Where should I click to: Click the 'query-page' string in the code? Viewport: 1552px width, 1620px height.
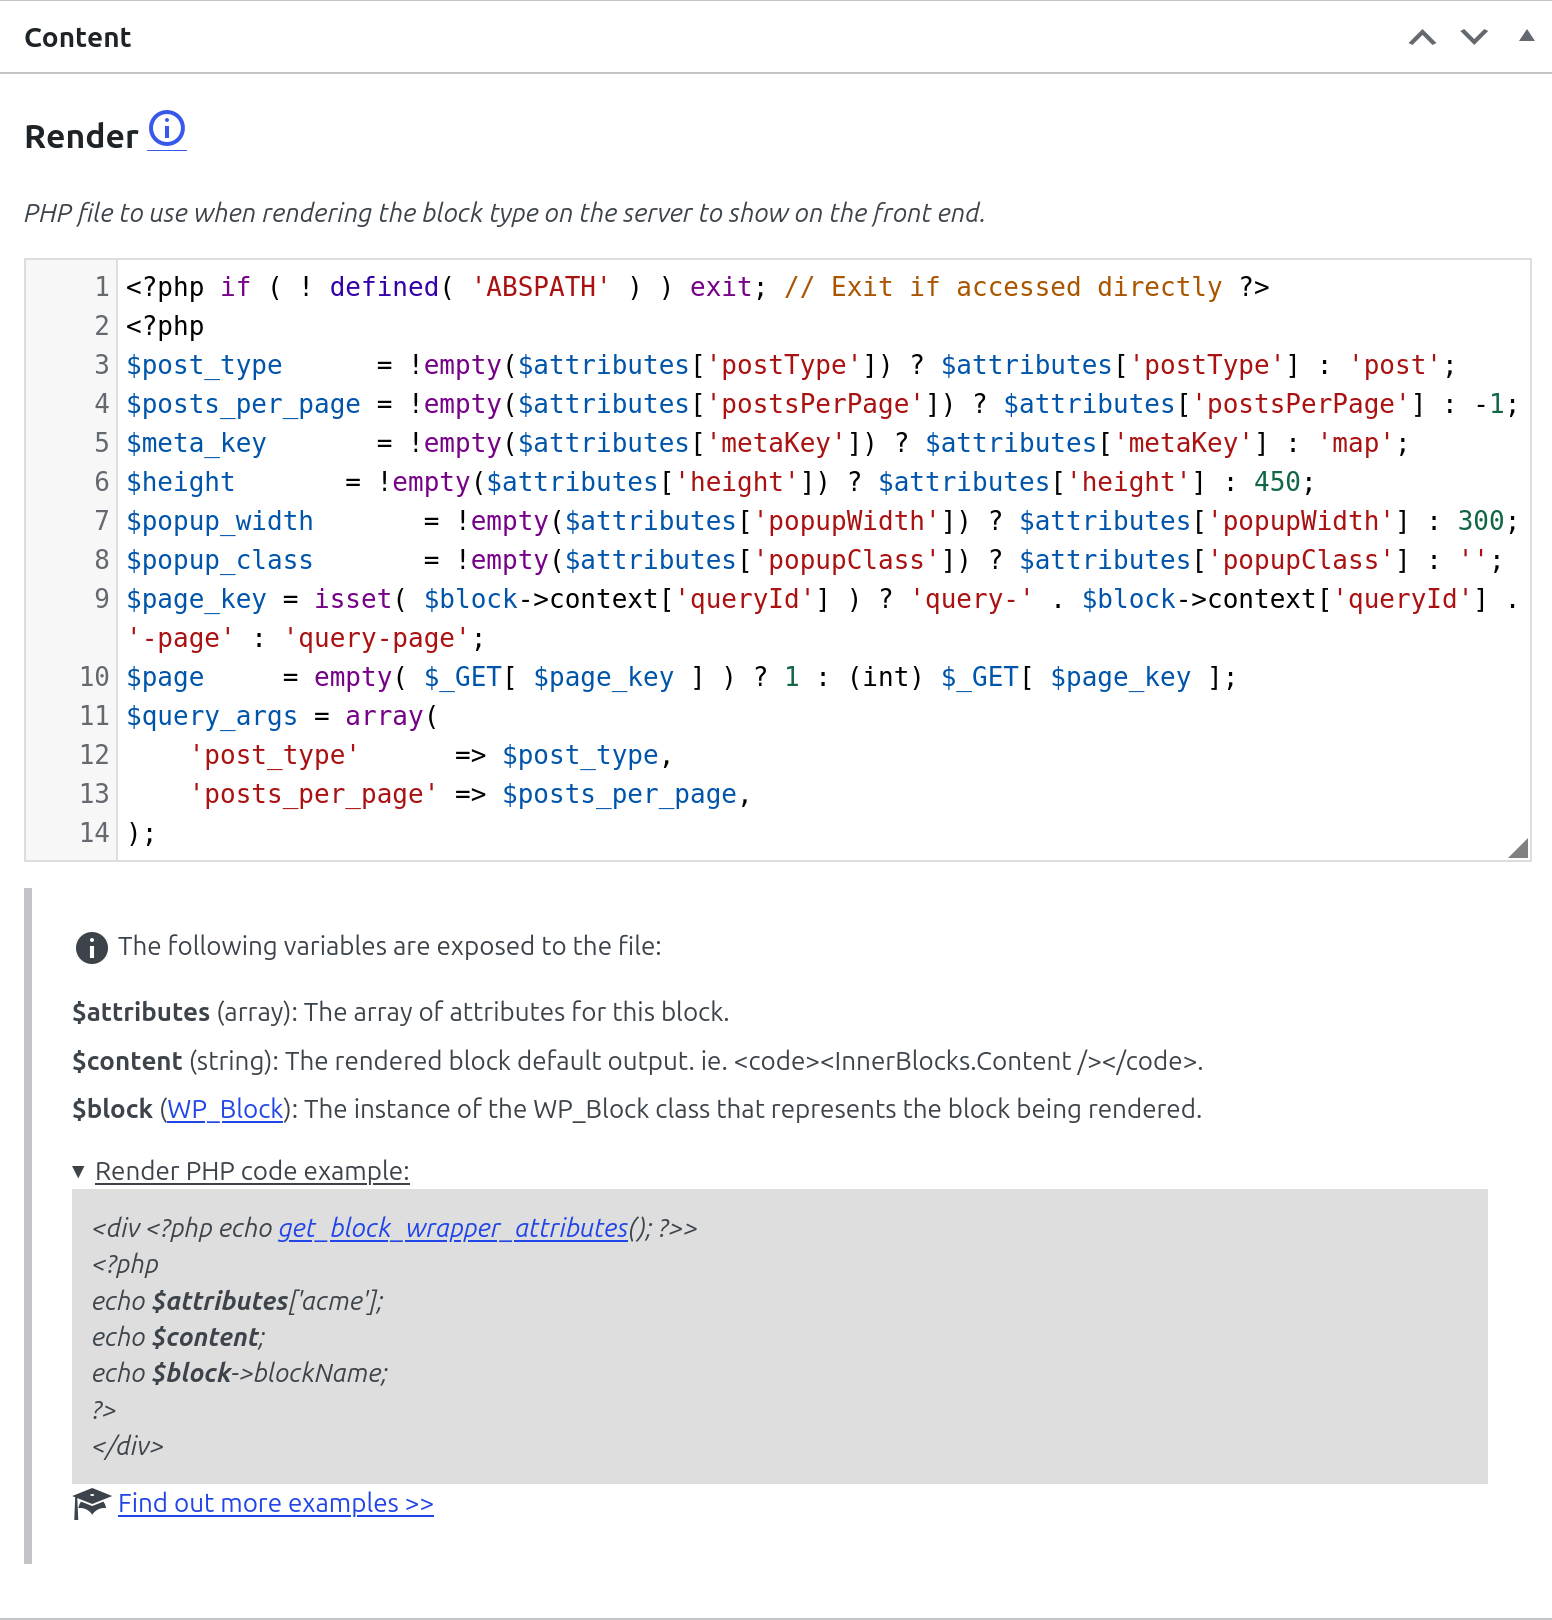[376, 638]
